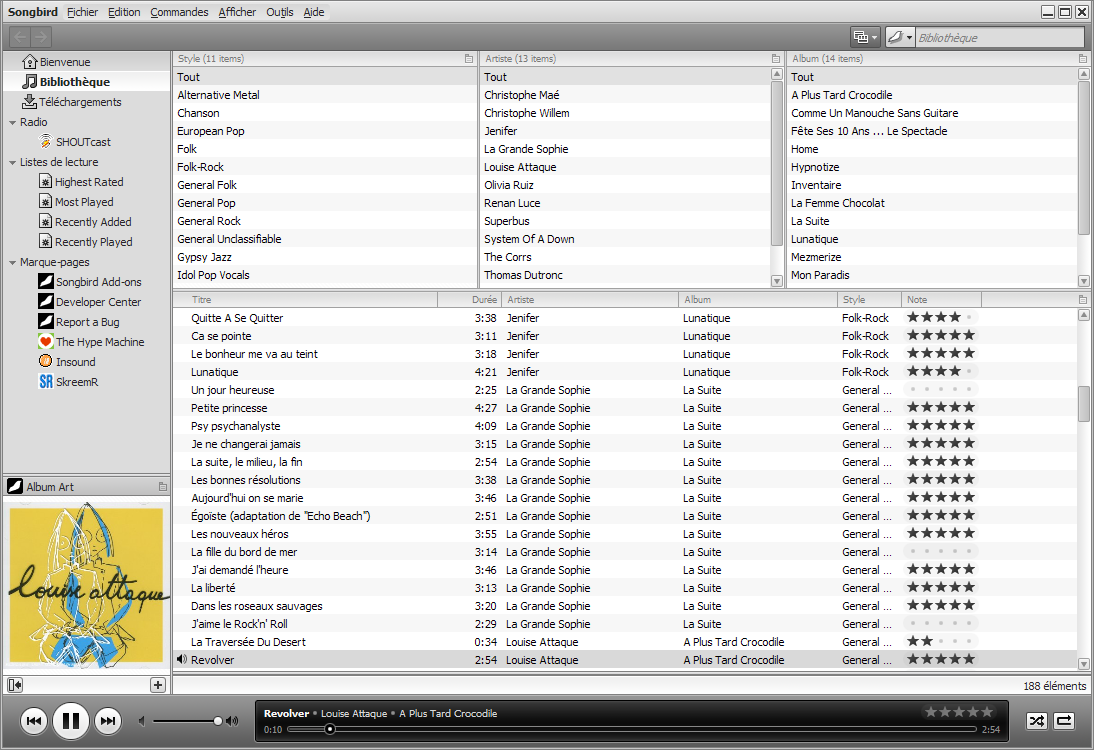The width and height of the screenshot is (1094, 750).
Task: Toggle shuffle mode
Action: pyautogui.click(x=1037, y=720)
